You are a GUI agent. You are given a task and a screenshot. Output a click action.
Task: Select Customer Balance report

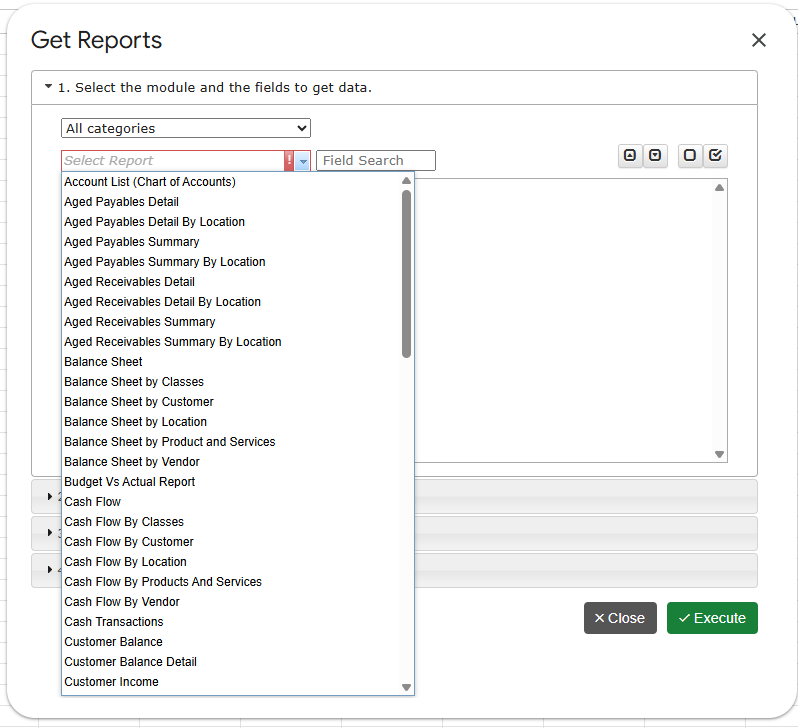coord(232,642)
